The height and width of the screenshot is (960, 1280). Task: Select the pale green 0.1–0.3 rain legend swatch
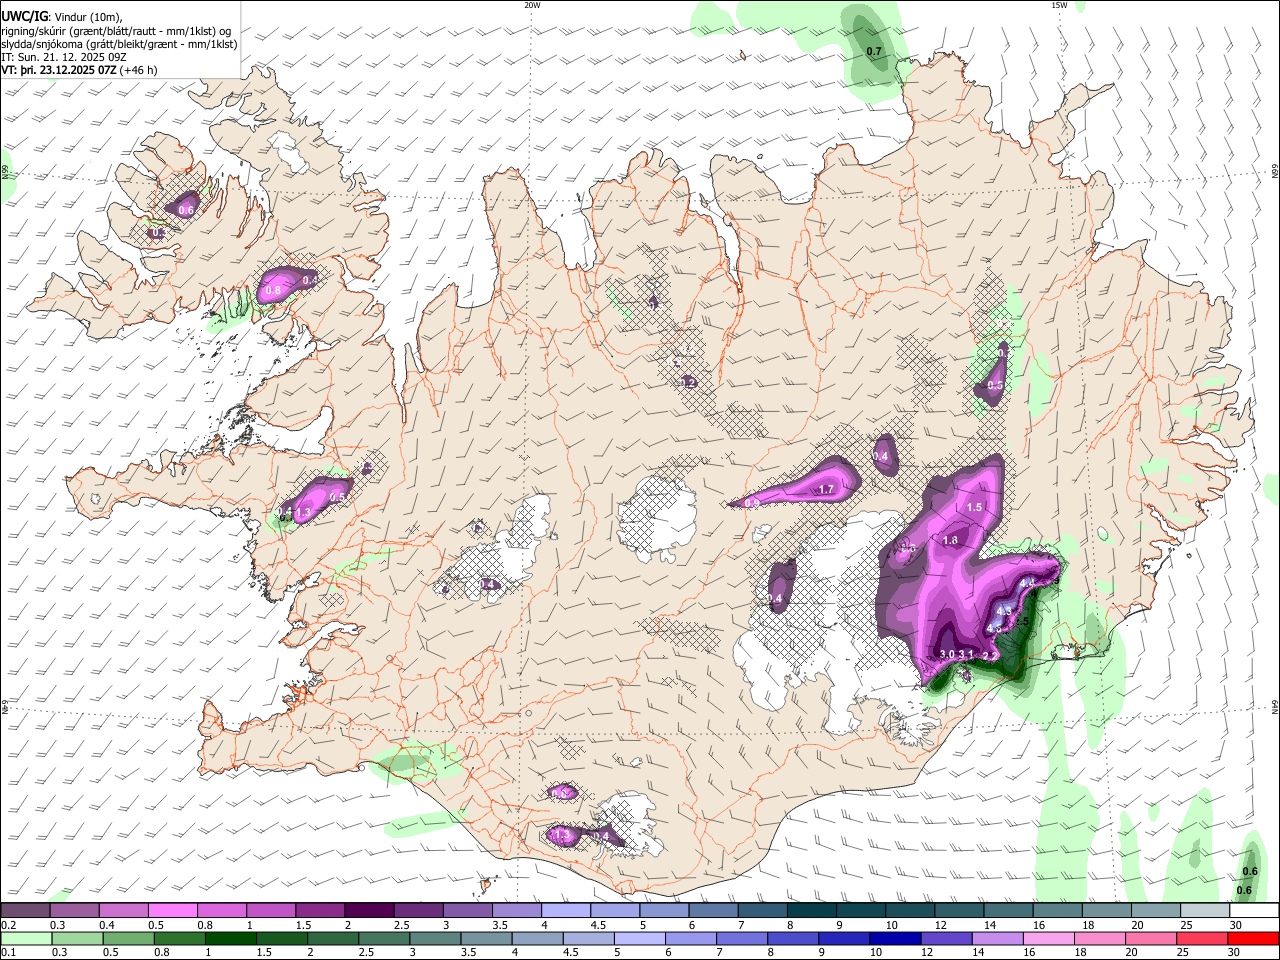click(25, 938)
